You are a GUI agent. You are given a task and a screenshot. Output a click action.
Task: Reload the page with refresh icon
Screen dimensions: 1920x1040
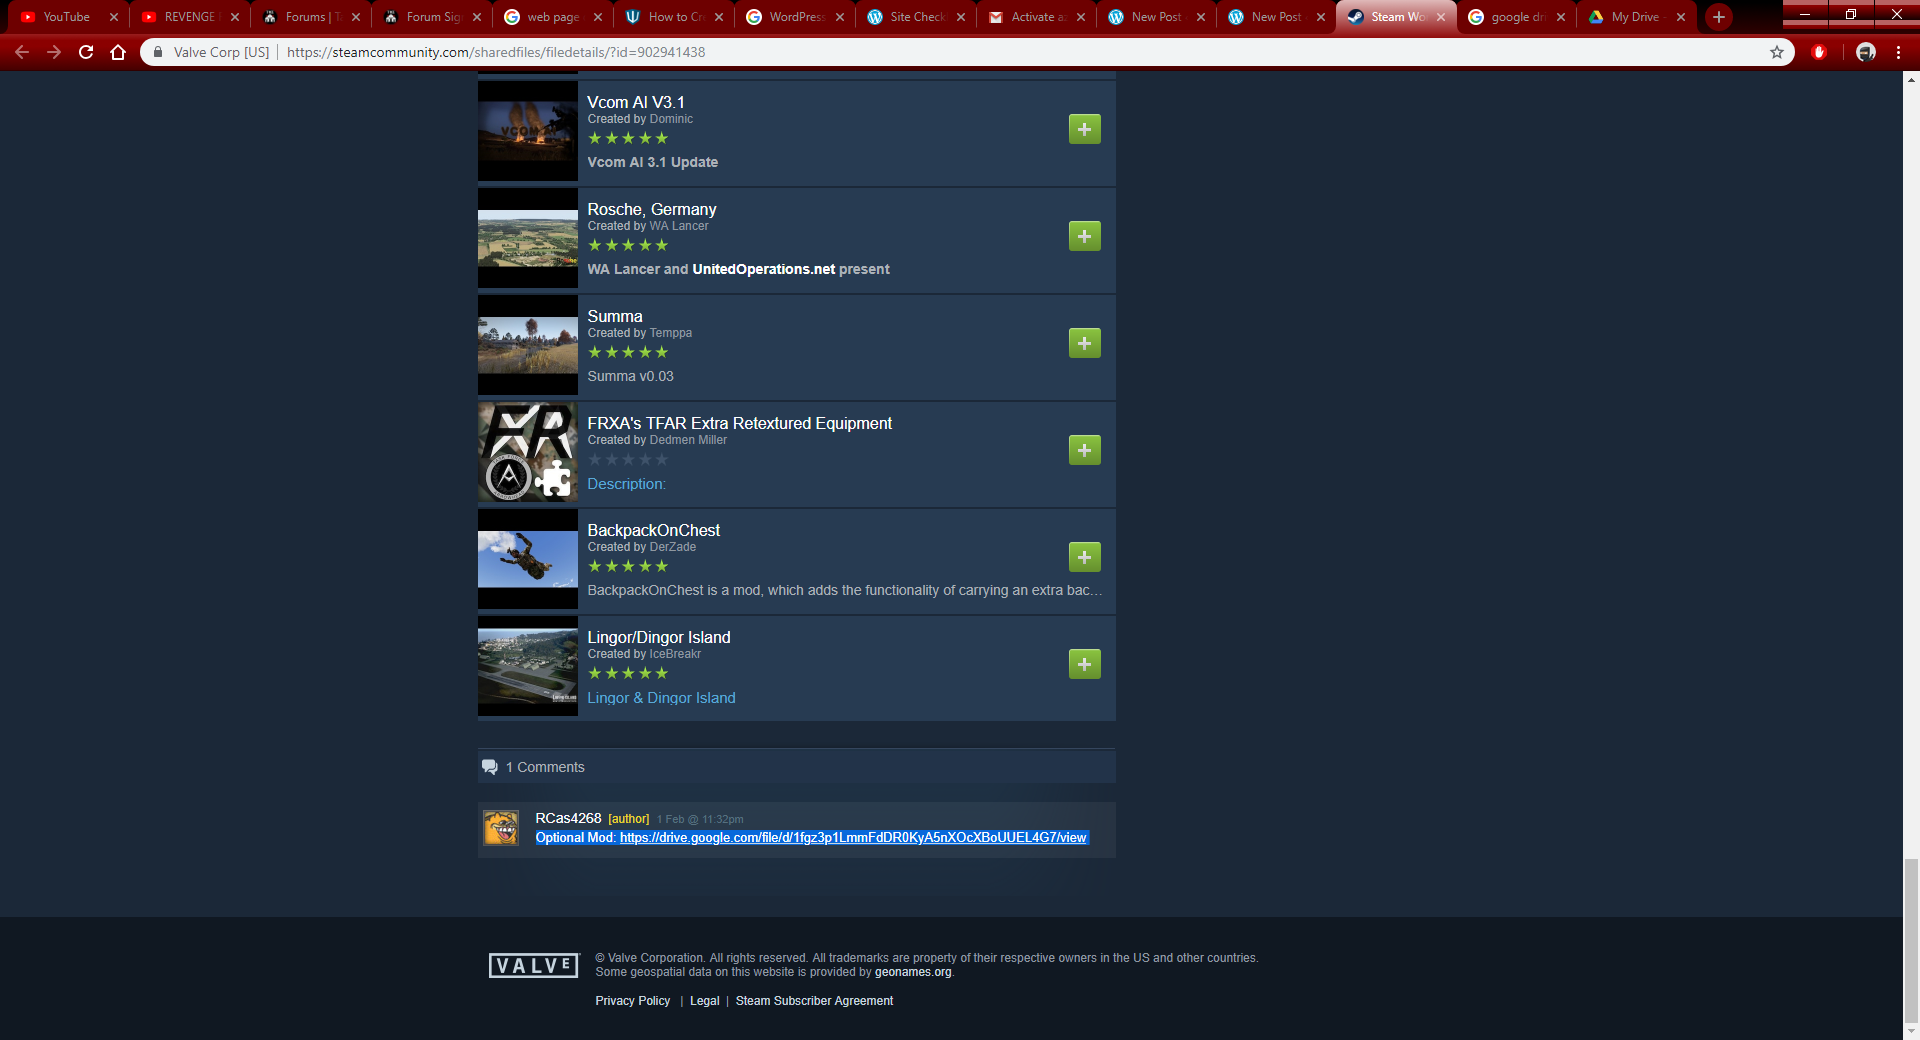tap(86, 52)
